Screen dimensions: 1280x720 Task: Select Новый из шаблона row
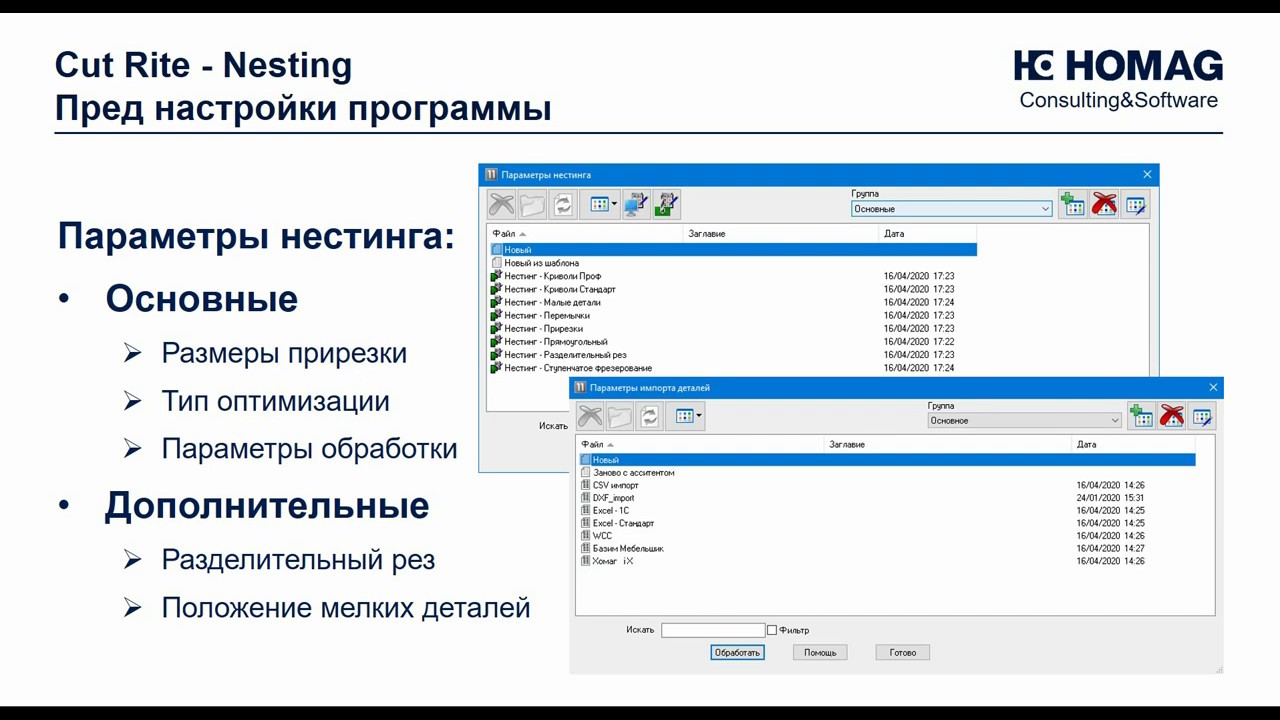pyautogui.click(x=732, y=263)
